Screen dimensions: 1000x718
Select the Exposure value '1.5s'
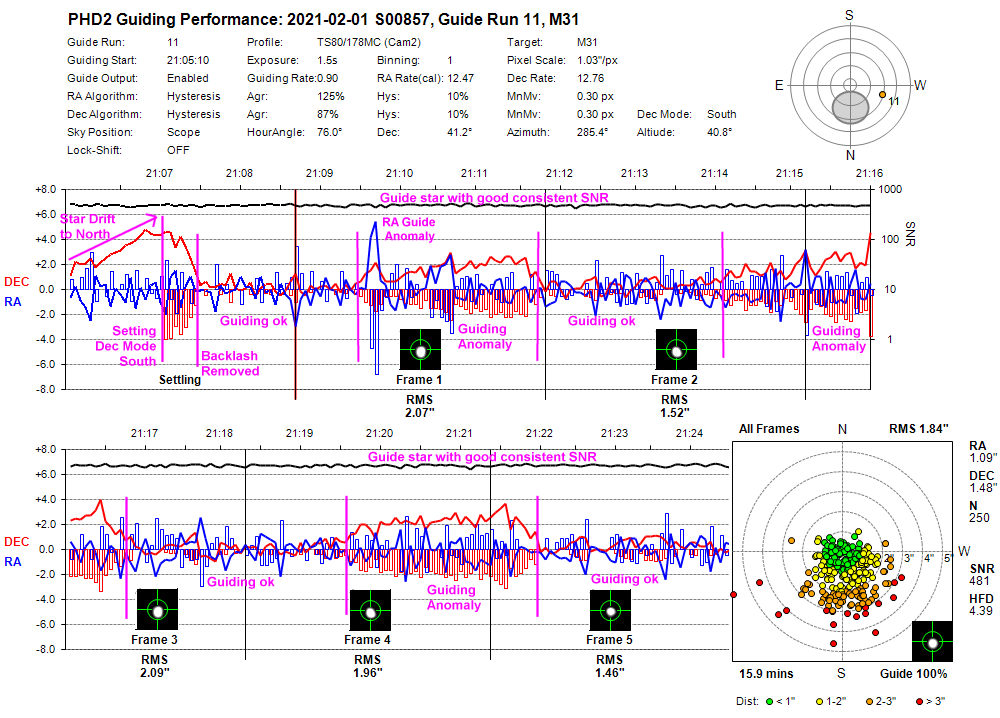click(327, 61)
